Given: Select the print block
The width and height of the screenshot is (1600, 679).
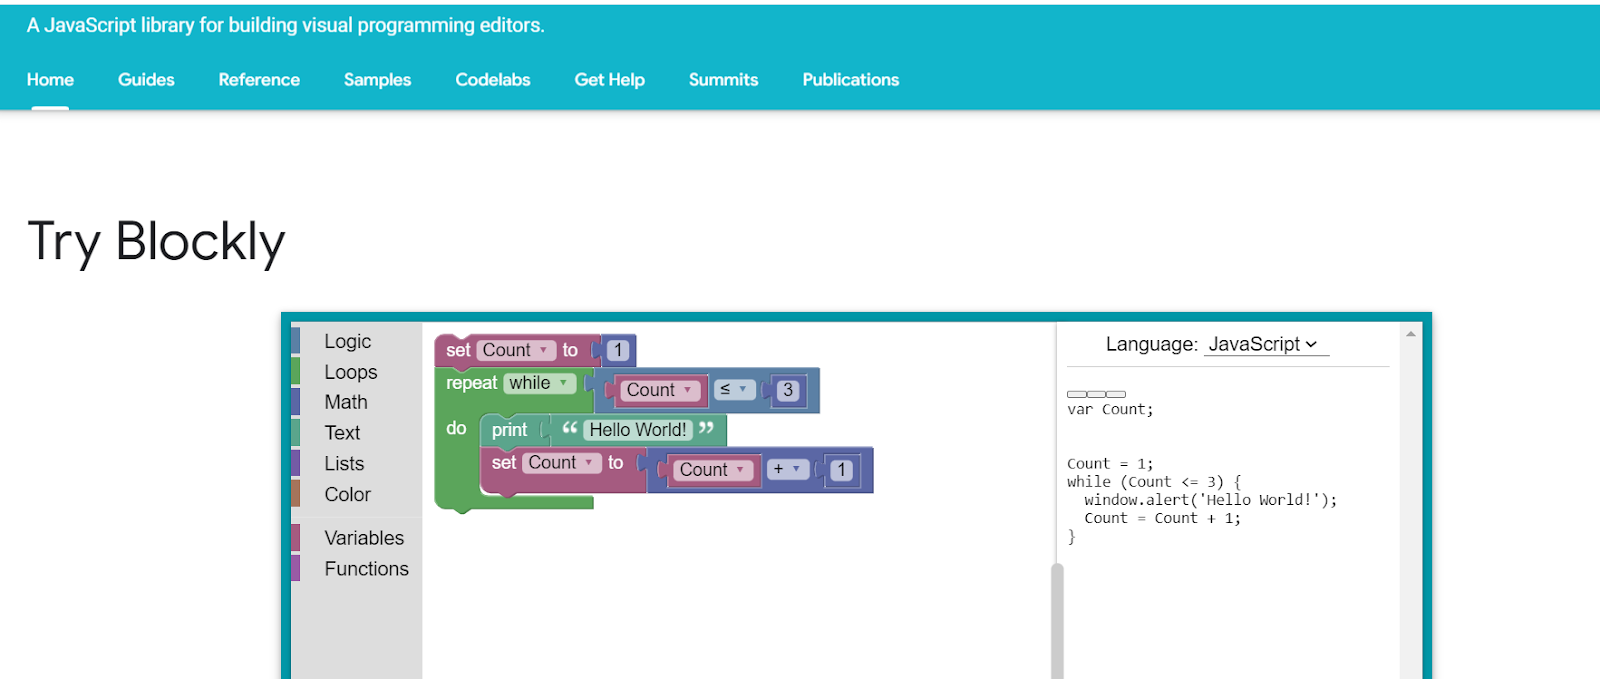Looking at the screenshot, I should click(x=509, y=430).
